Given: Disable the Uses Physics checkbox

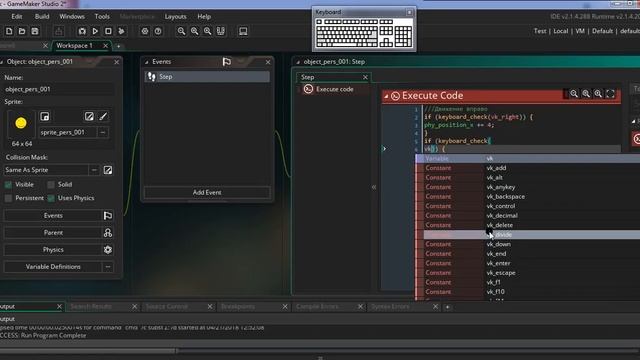Looking at the screenshot, I should (x=51, y=198).
